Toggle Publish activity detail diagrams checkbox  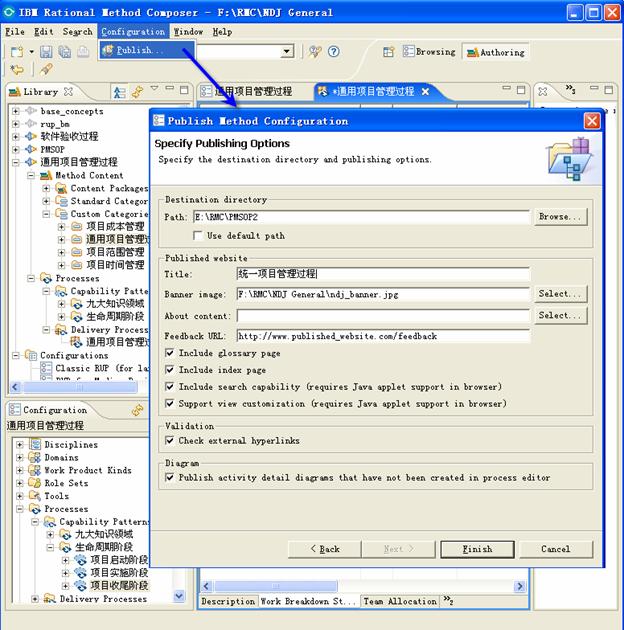(x=170, y=477)
